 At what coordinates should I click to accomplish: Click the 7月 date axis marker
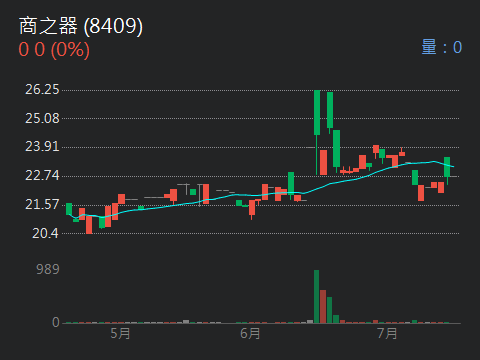(387, 333)
